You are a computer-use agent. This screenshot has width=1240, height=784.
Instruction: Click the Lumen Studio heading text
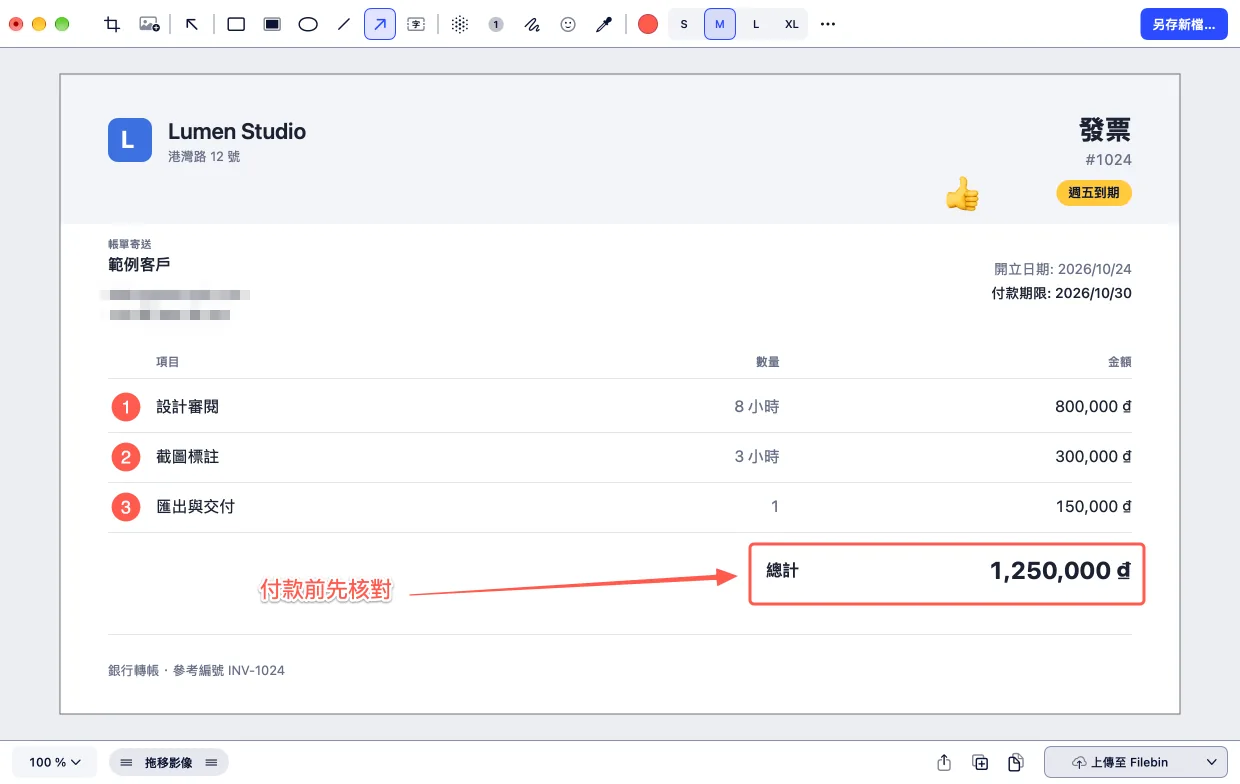click(x=237, y=131)
